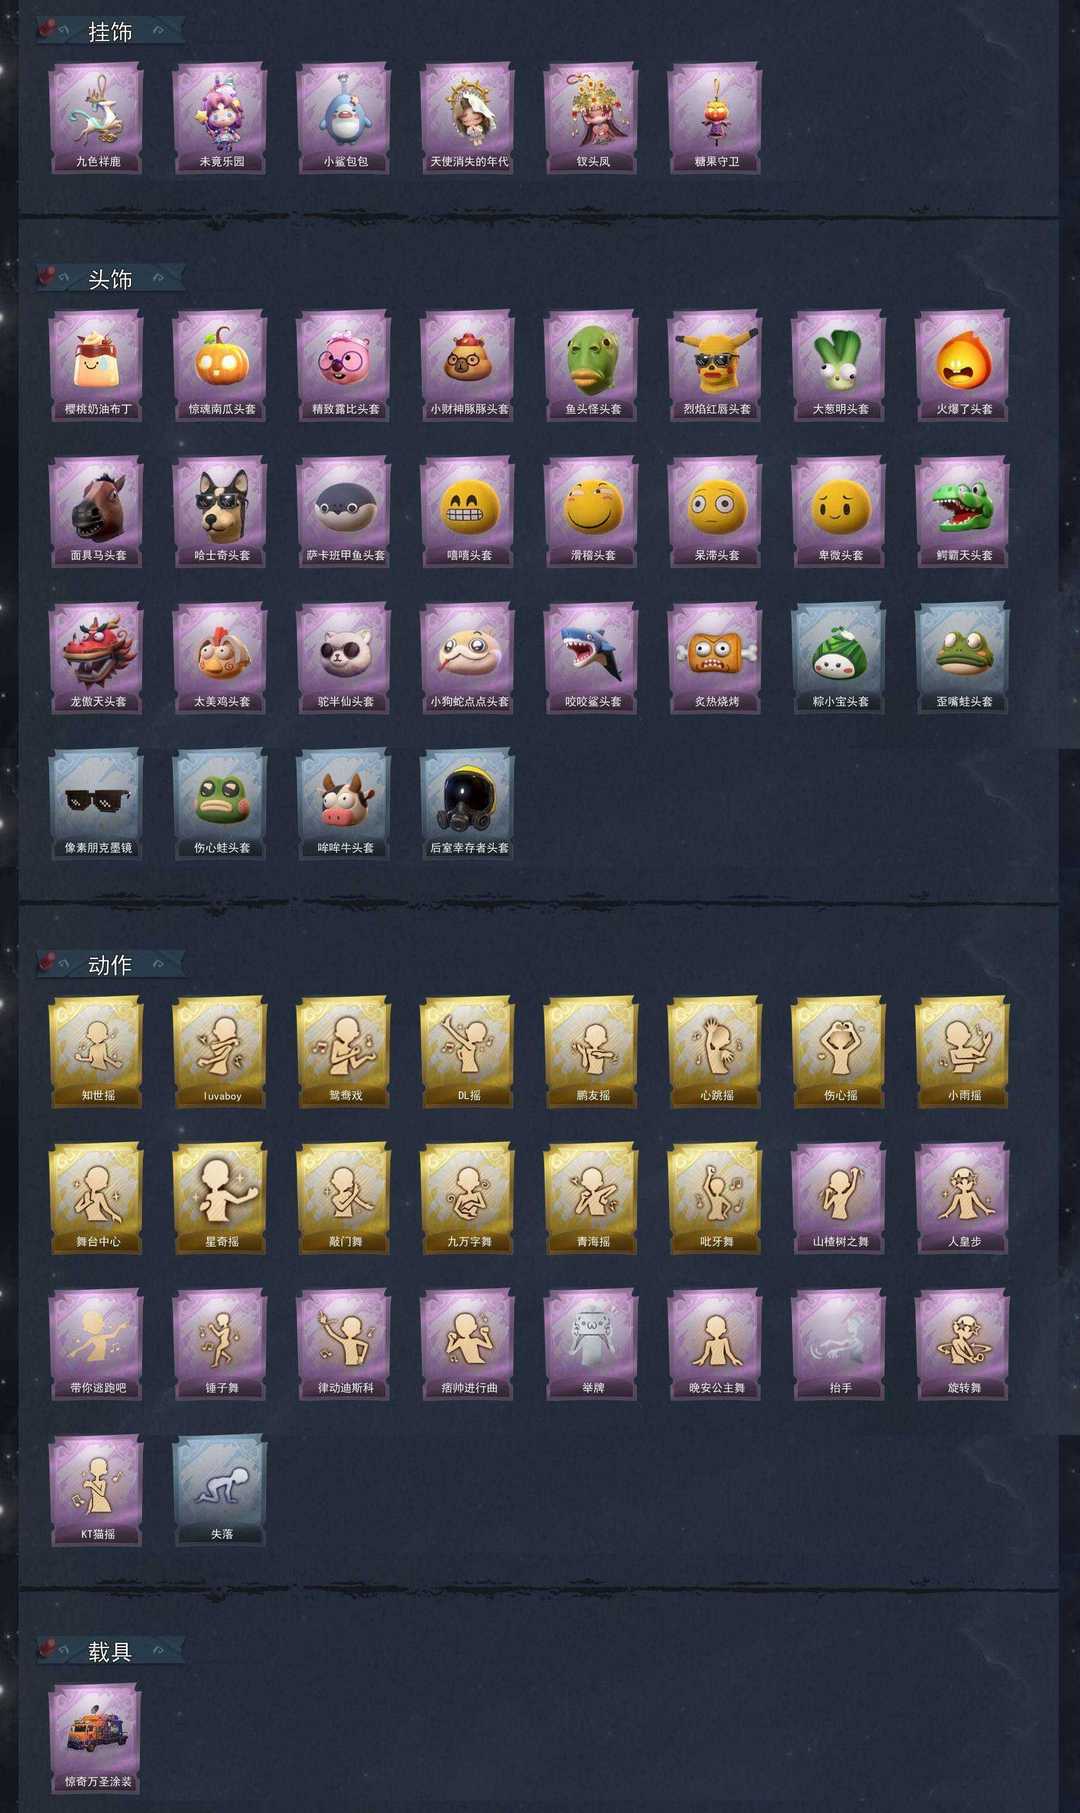The image size is (1080, 1813).
Task: Select the luvaboy dance action
Action: click(x=220, y=1052)
